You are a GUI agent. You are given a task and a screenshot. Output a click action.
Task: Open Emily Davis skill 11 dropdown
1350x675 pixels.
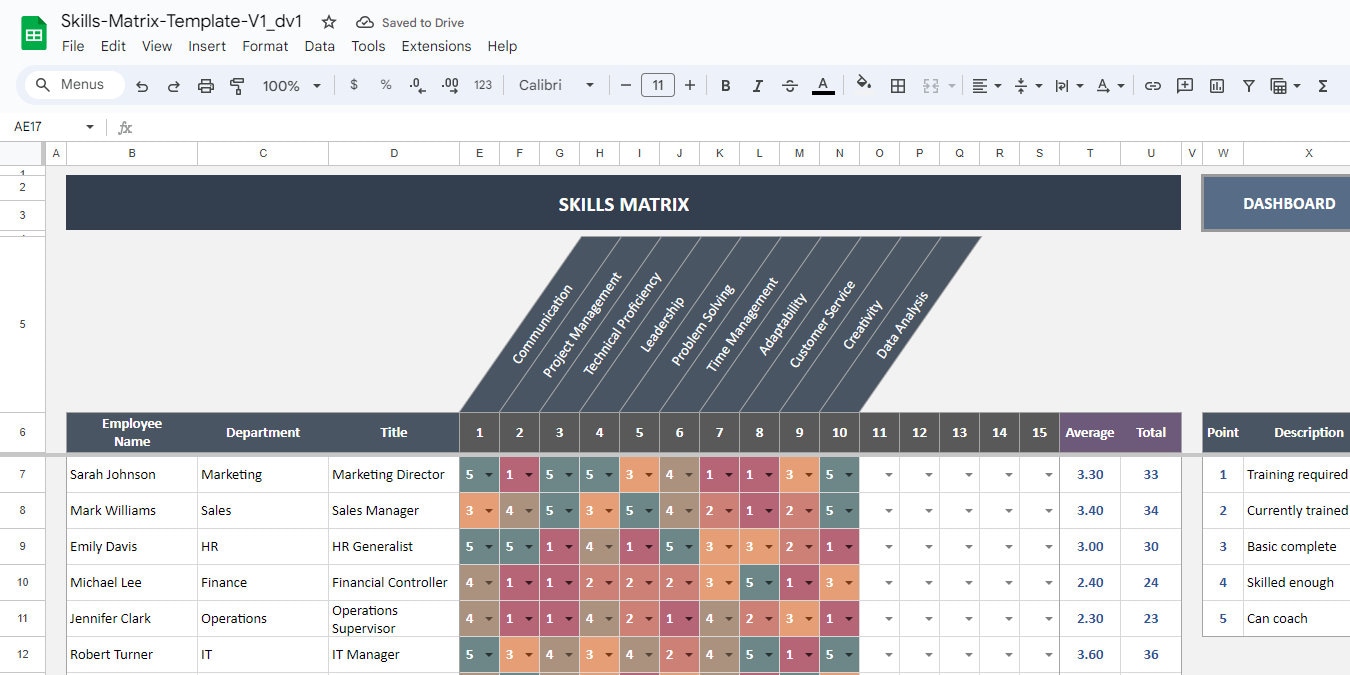(889, 547)
